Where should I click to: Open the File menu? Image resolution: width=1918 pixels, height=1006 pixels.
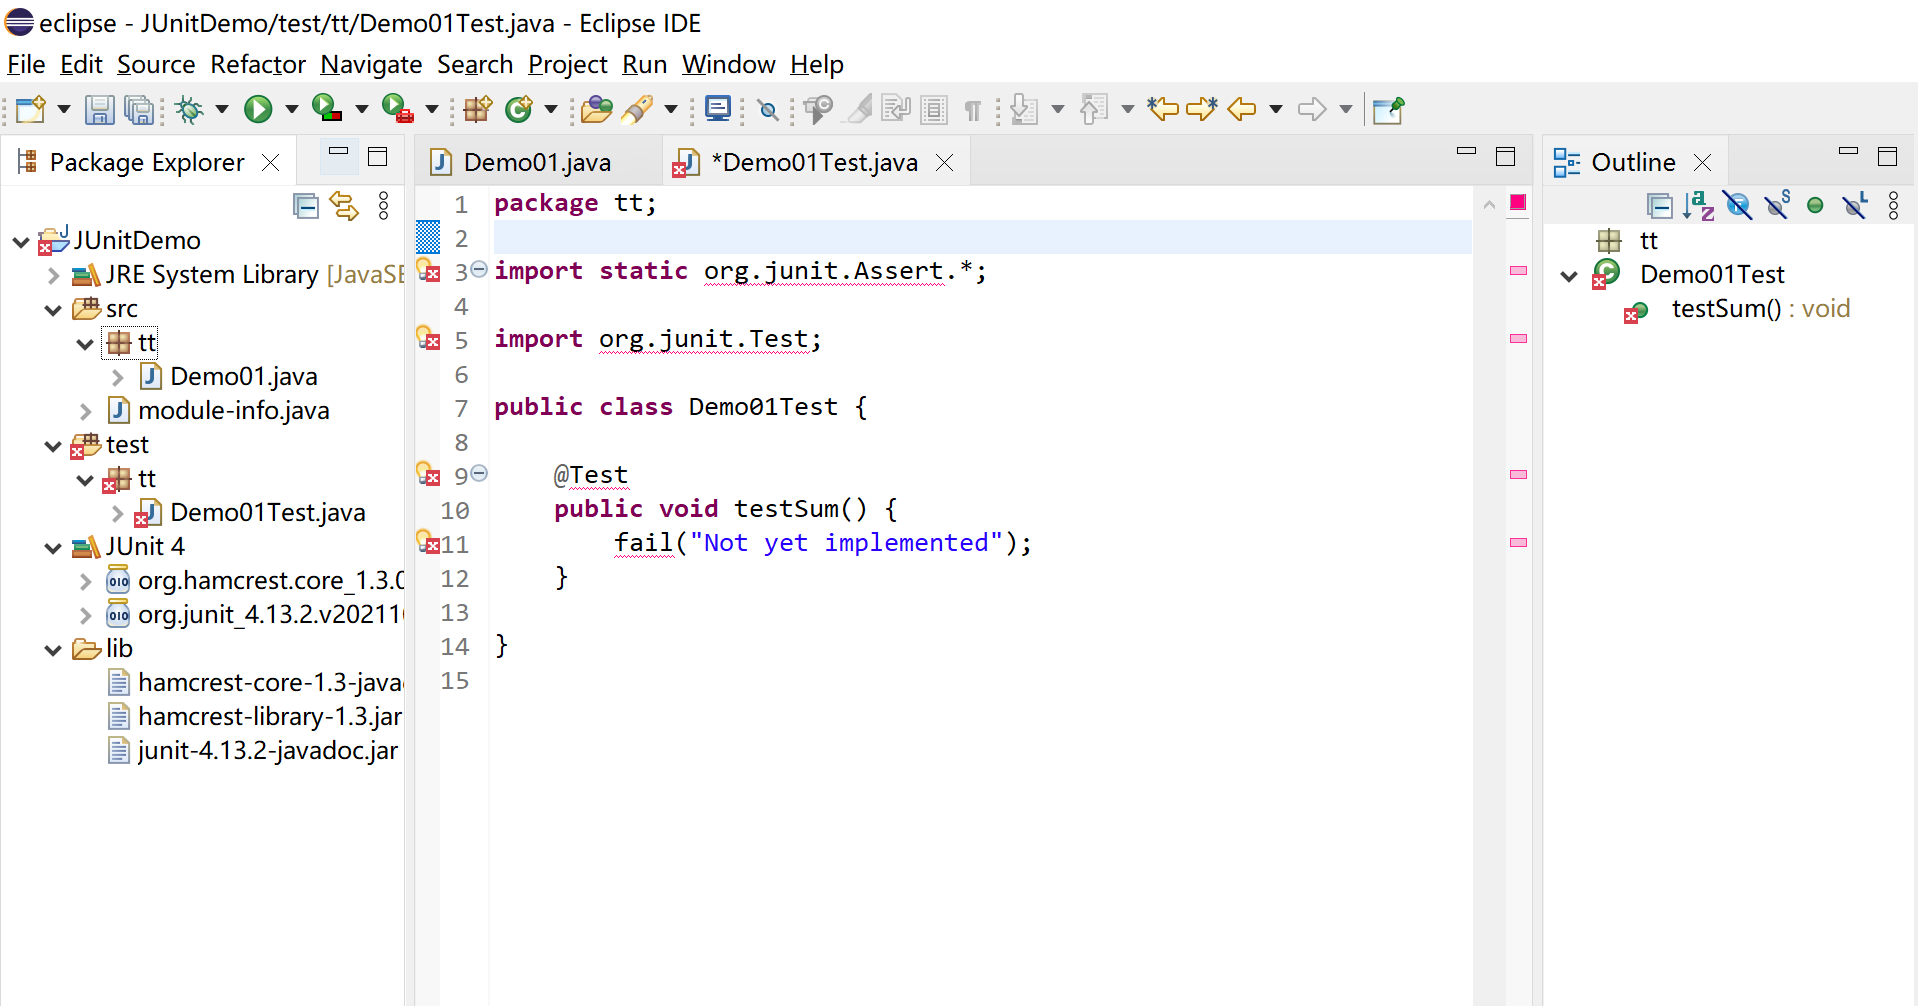(26, 64)
